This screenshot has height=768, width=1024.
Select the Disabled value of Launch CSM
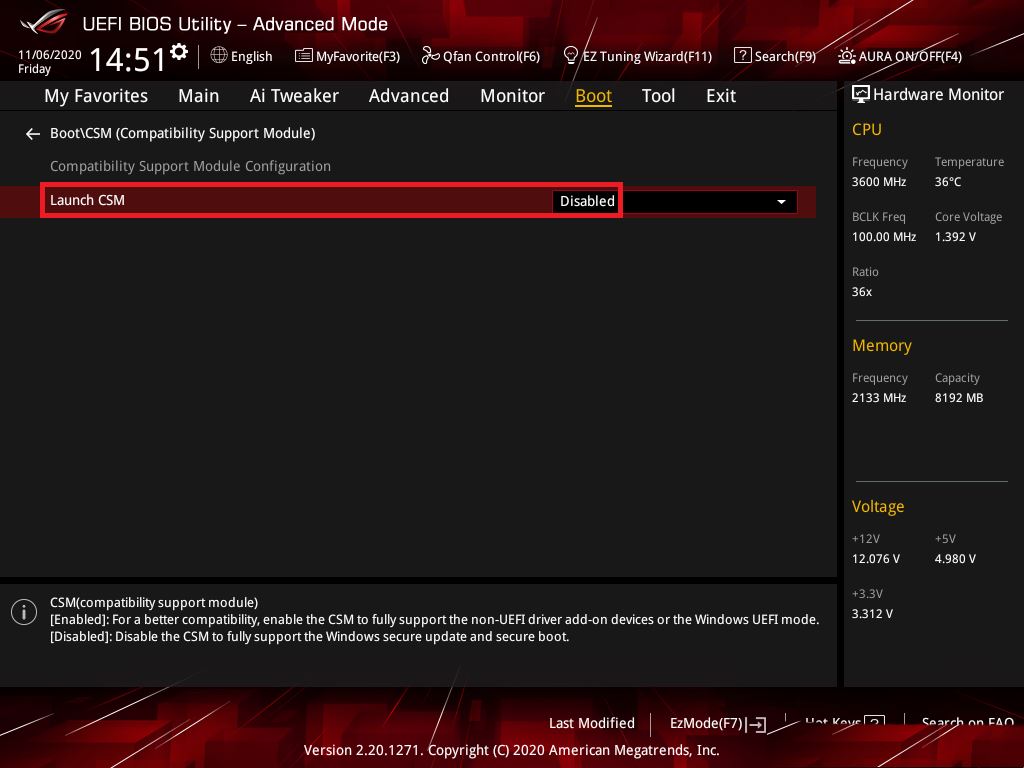point(587,201)
